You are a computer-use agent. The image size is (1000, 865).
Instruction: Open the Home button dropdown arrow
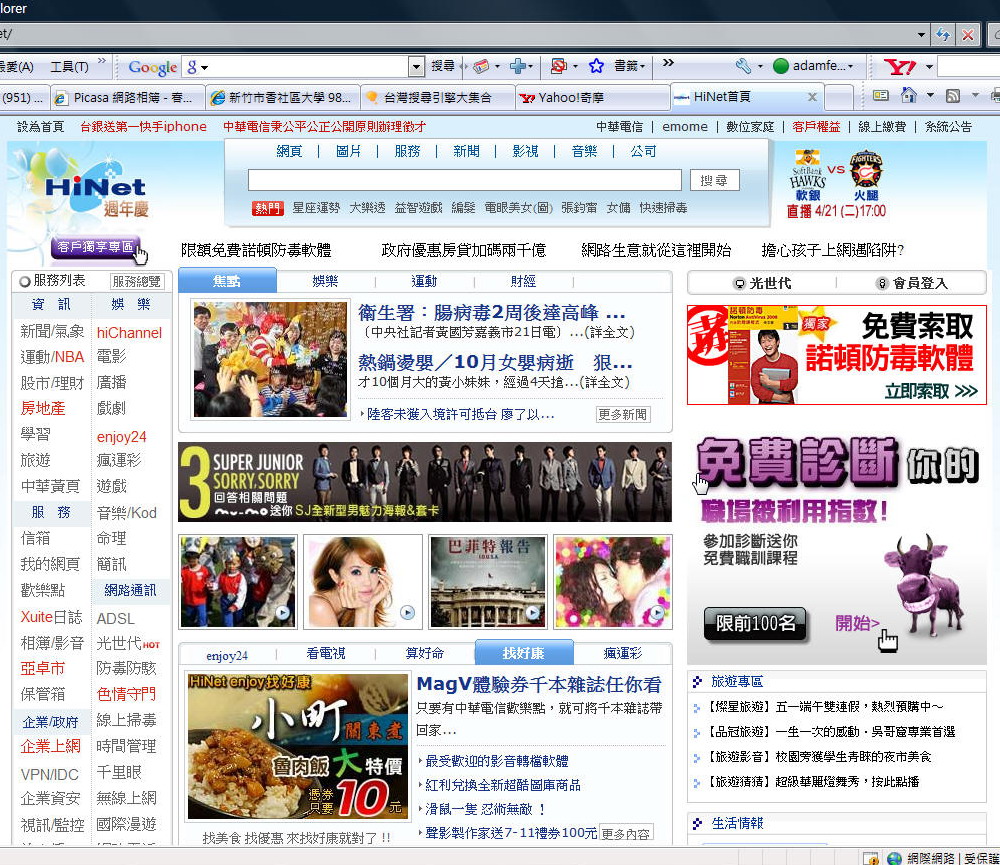(930, 96)
